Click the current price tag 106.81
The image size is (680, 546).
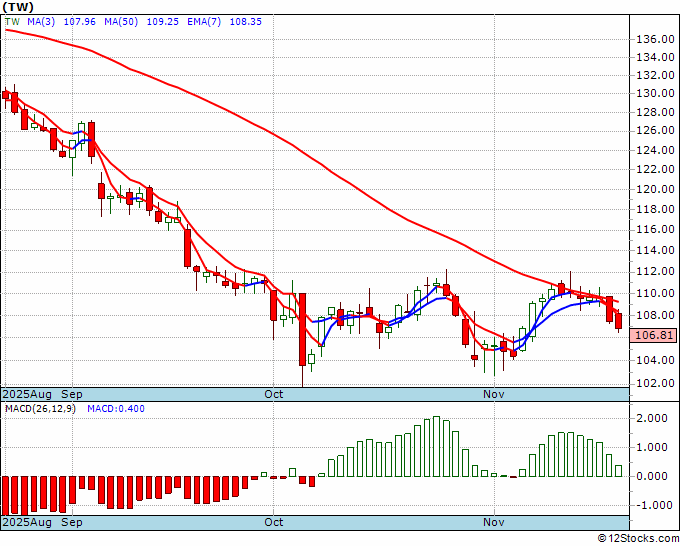654,335
